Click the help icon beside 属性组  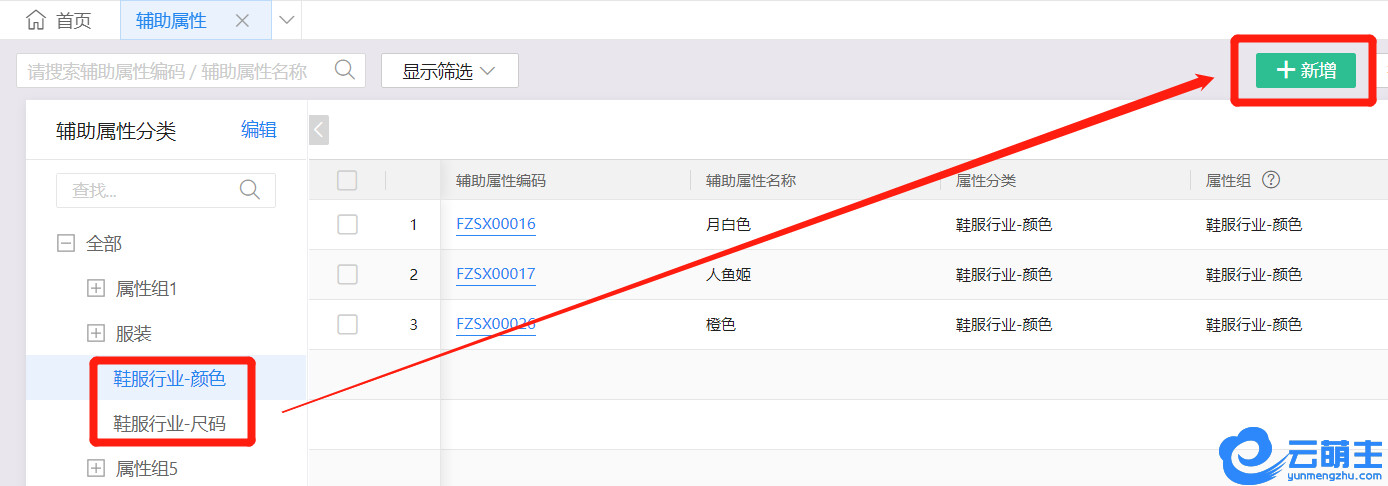point(1271,180)
